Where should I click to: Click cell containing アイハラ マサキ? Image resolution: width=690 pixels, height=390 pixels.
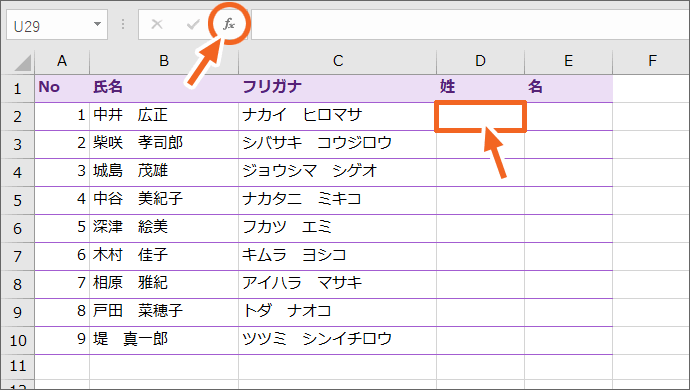tap(338, 284)
